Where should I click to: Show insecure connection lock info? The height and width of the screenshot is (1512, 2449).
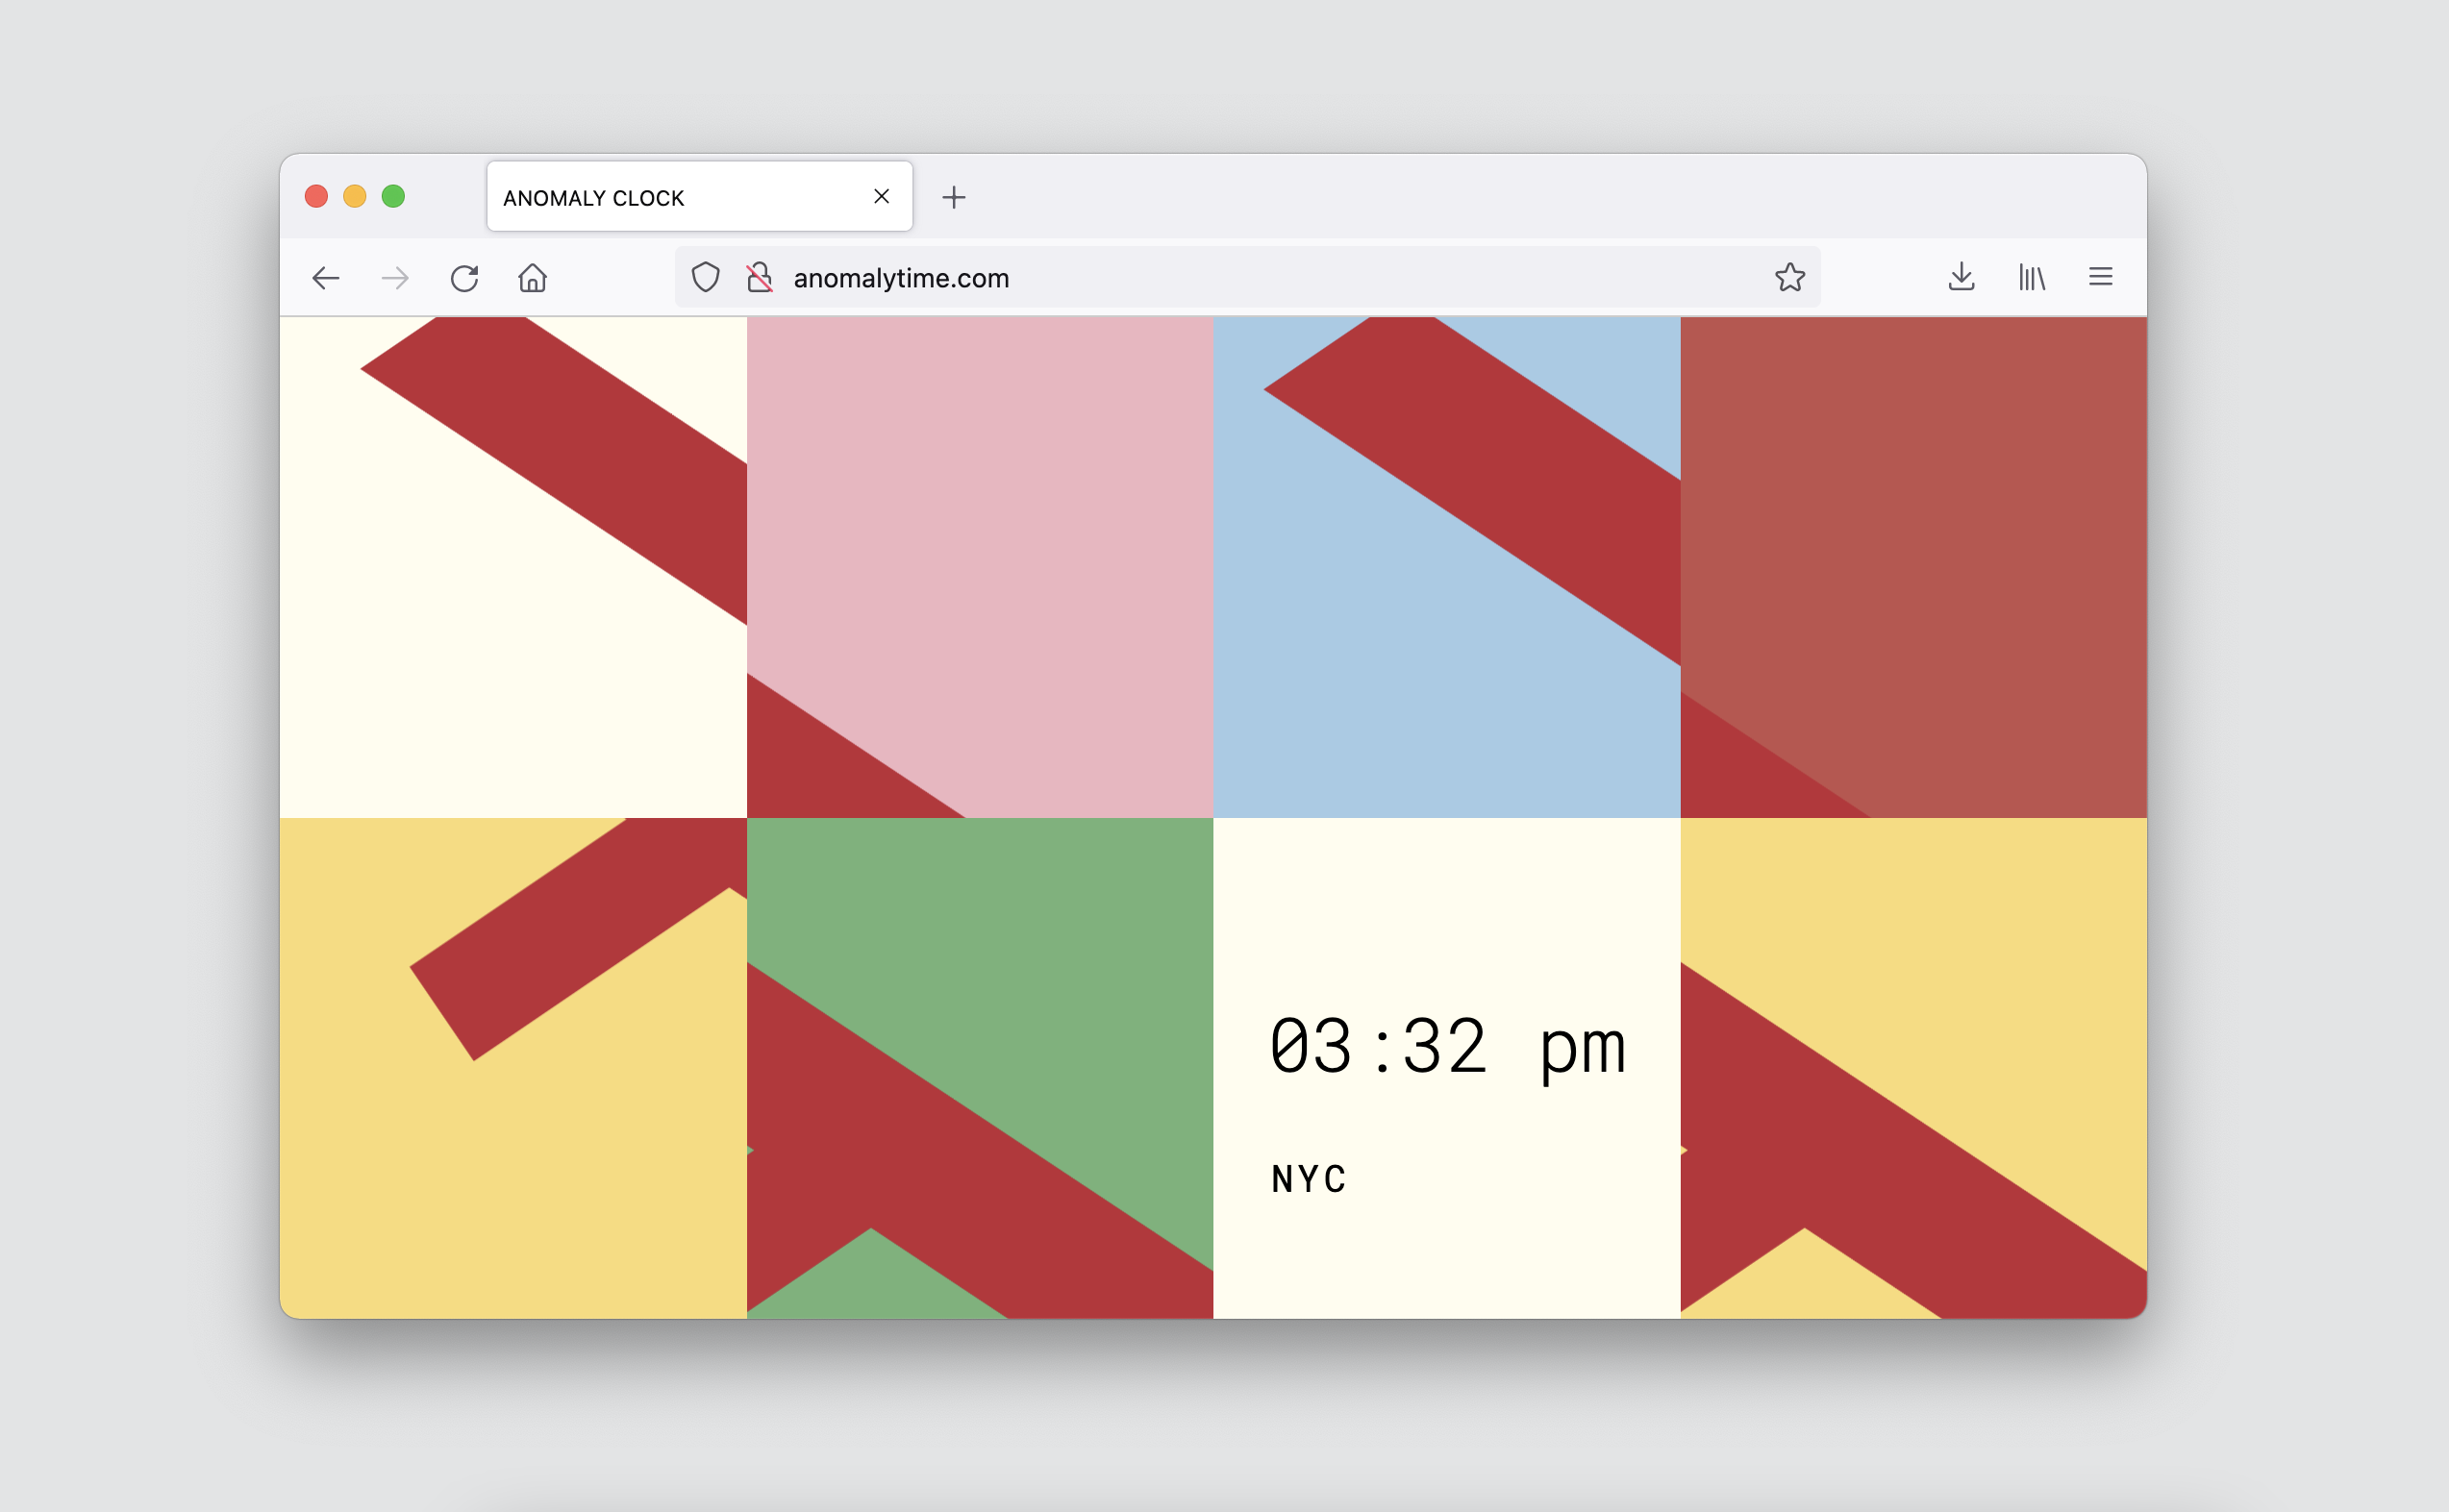(760, 277)
